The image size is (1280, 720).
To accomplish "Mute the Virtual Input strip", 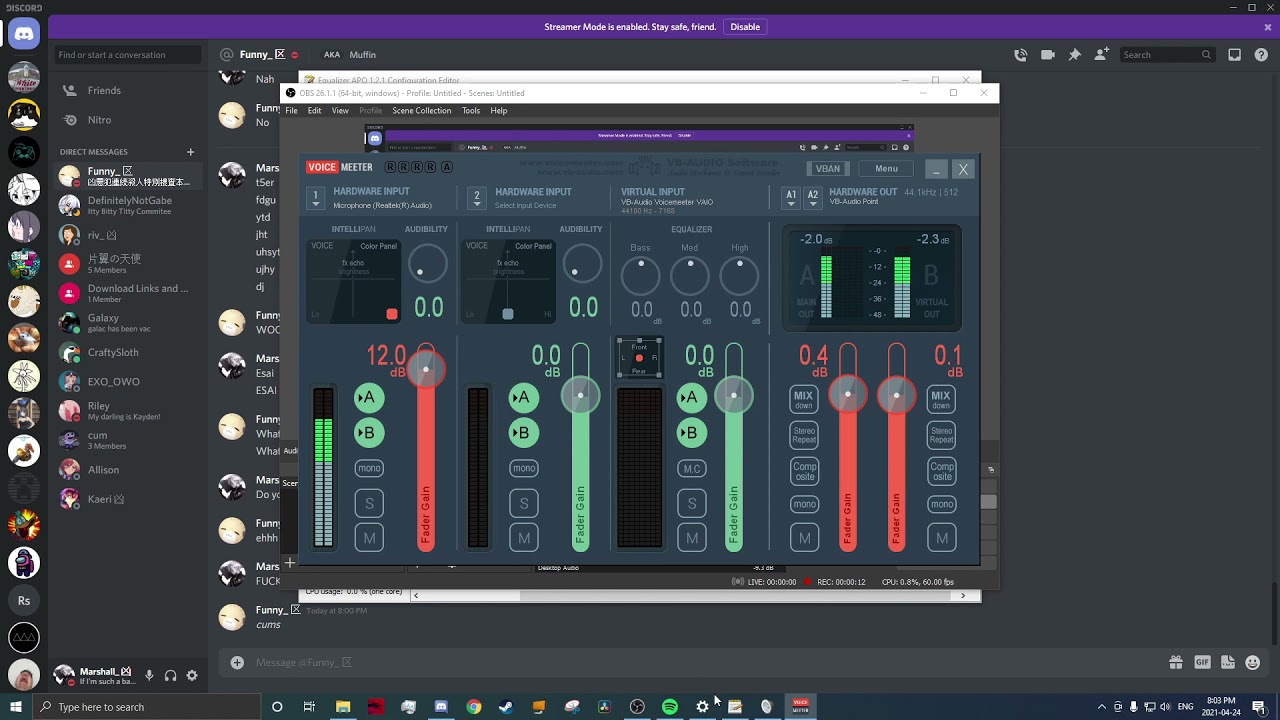I will click(x=691, y=538).
